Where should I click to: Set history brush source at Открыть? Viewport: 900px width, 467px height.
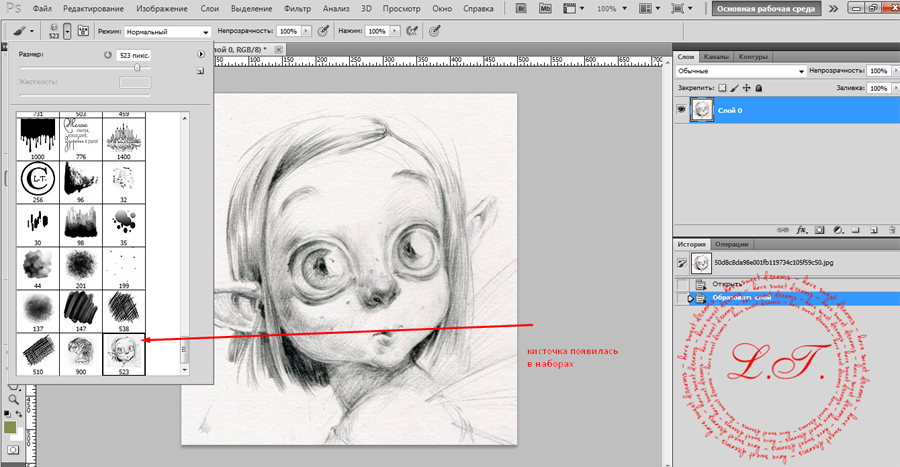point(681,285)
